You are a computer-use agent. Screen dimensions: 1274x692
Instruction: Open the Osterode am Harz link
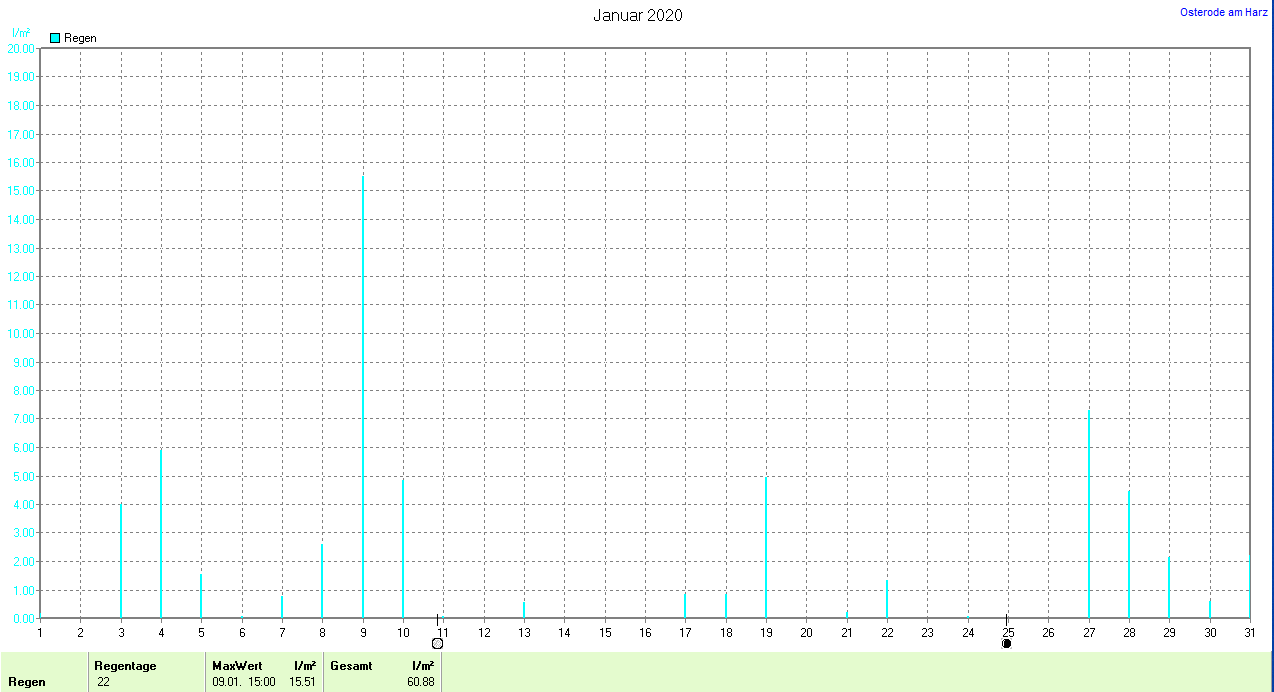[1224, 12]
